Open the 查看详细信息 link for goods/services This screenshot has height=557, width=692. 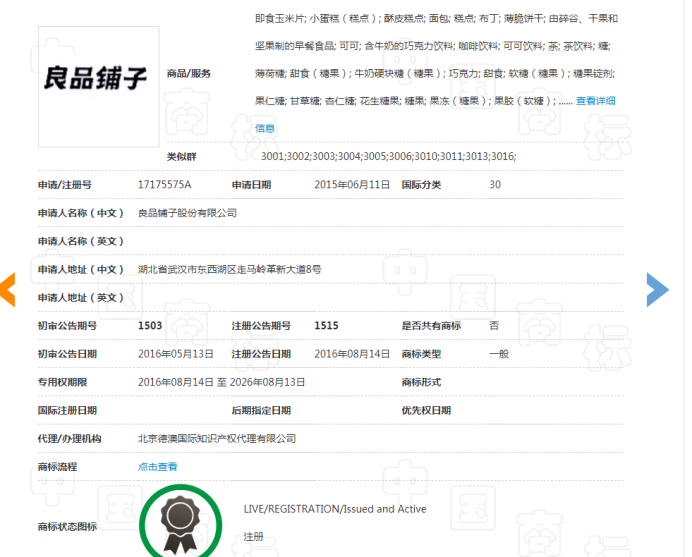pyautogui.click(x=595, y=101)
